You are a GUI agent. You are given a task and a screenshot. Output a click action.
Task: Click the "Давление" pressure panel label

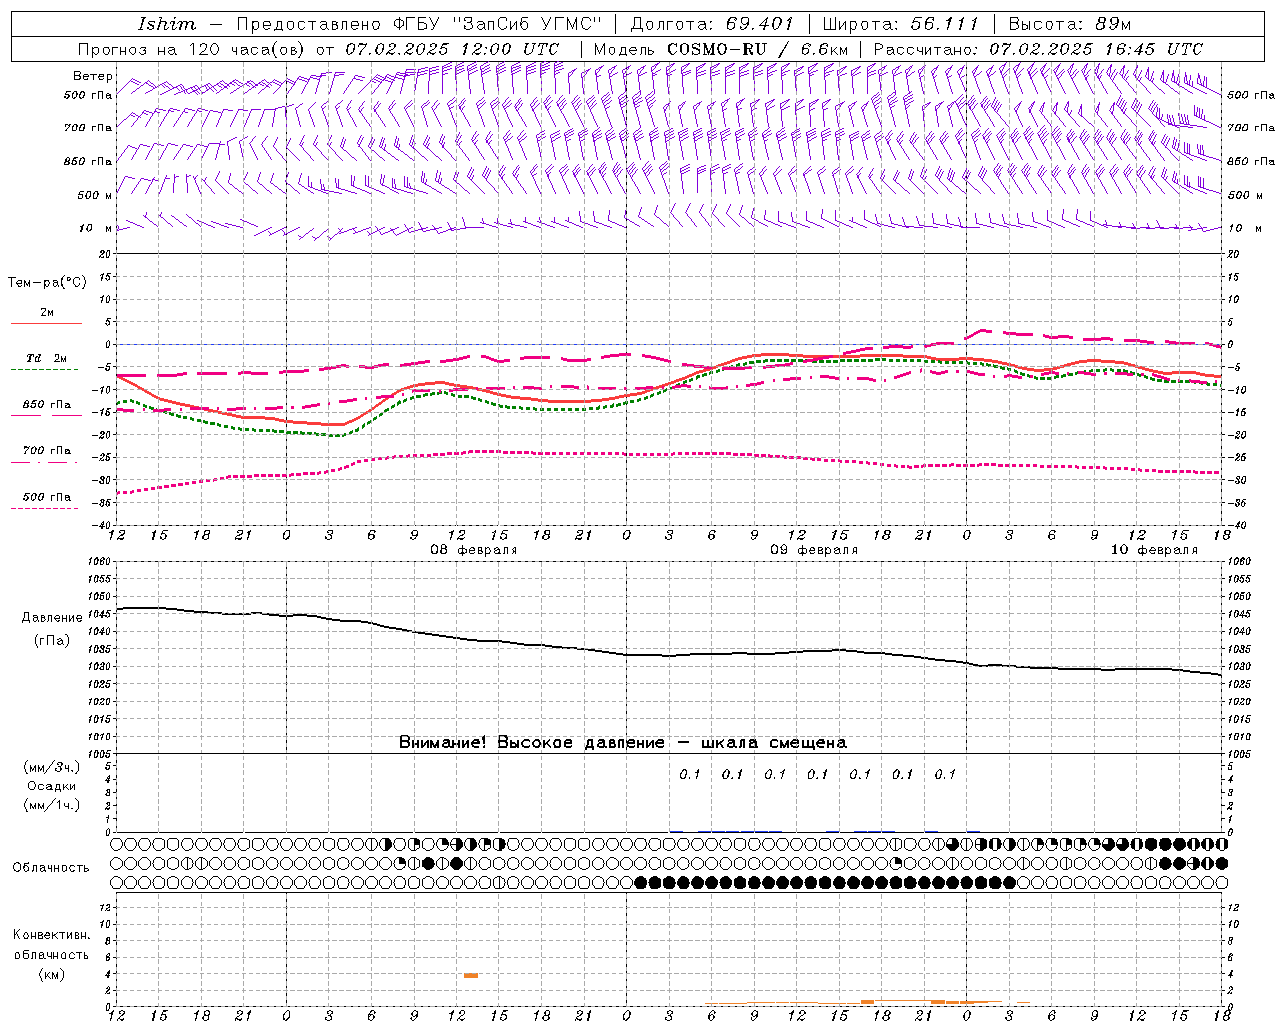[x=52, y=618]
